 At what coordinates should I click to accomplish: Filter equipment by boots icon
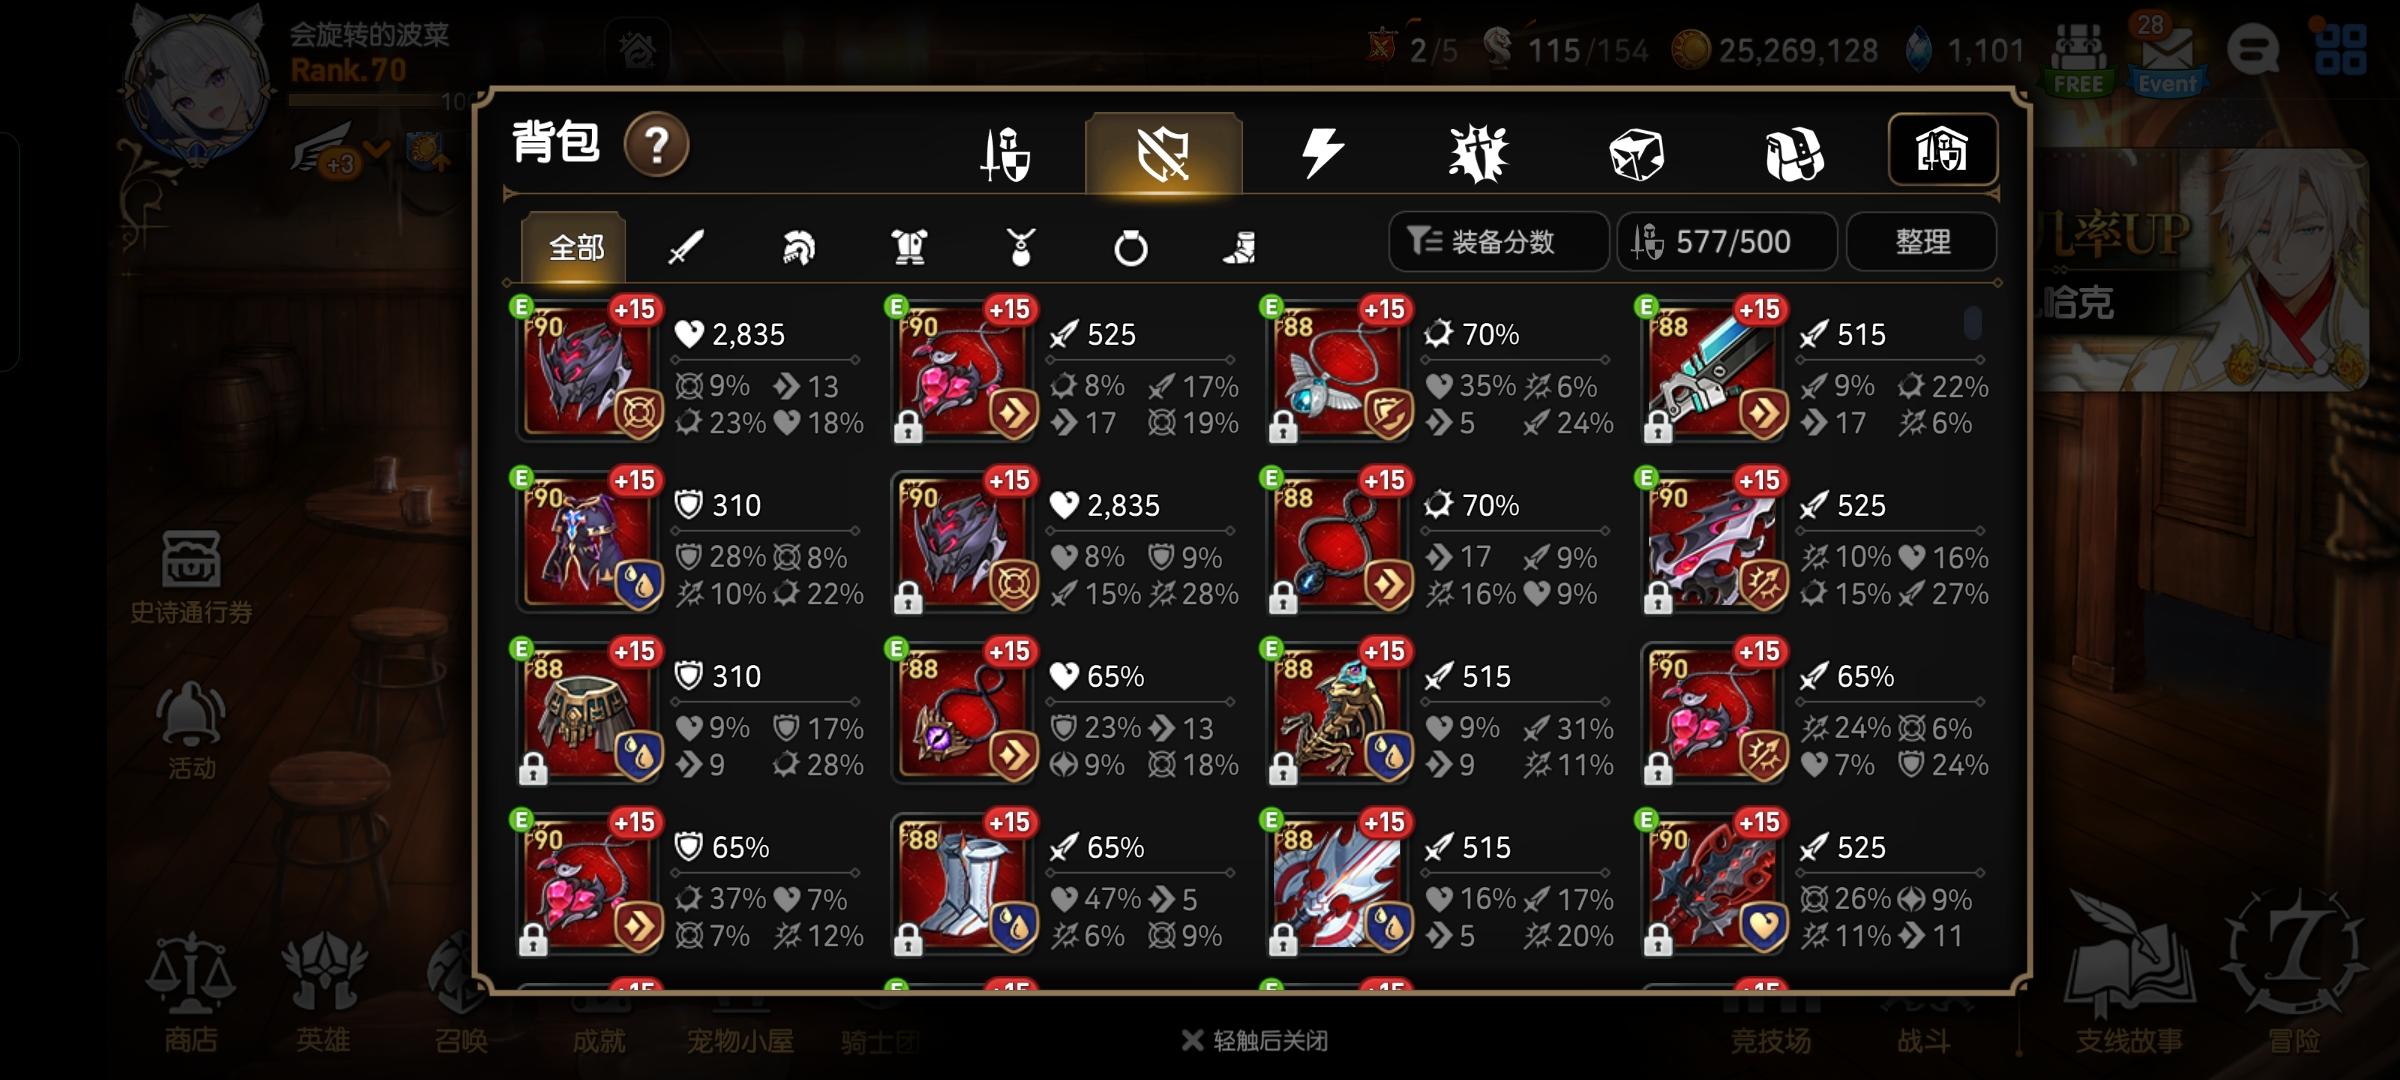[x=1240, y=247]
